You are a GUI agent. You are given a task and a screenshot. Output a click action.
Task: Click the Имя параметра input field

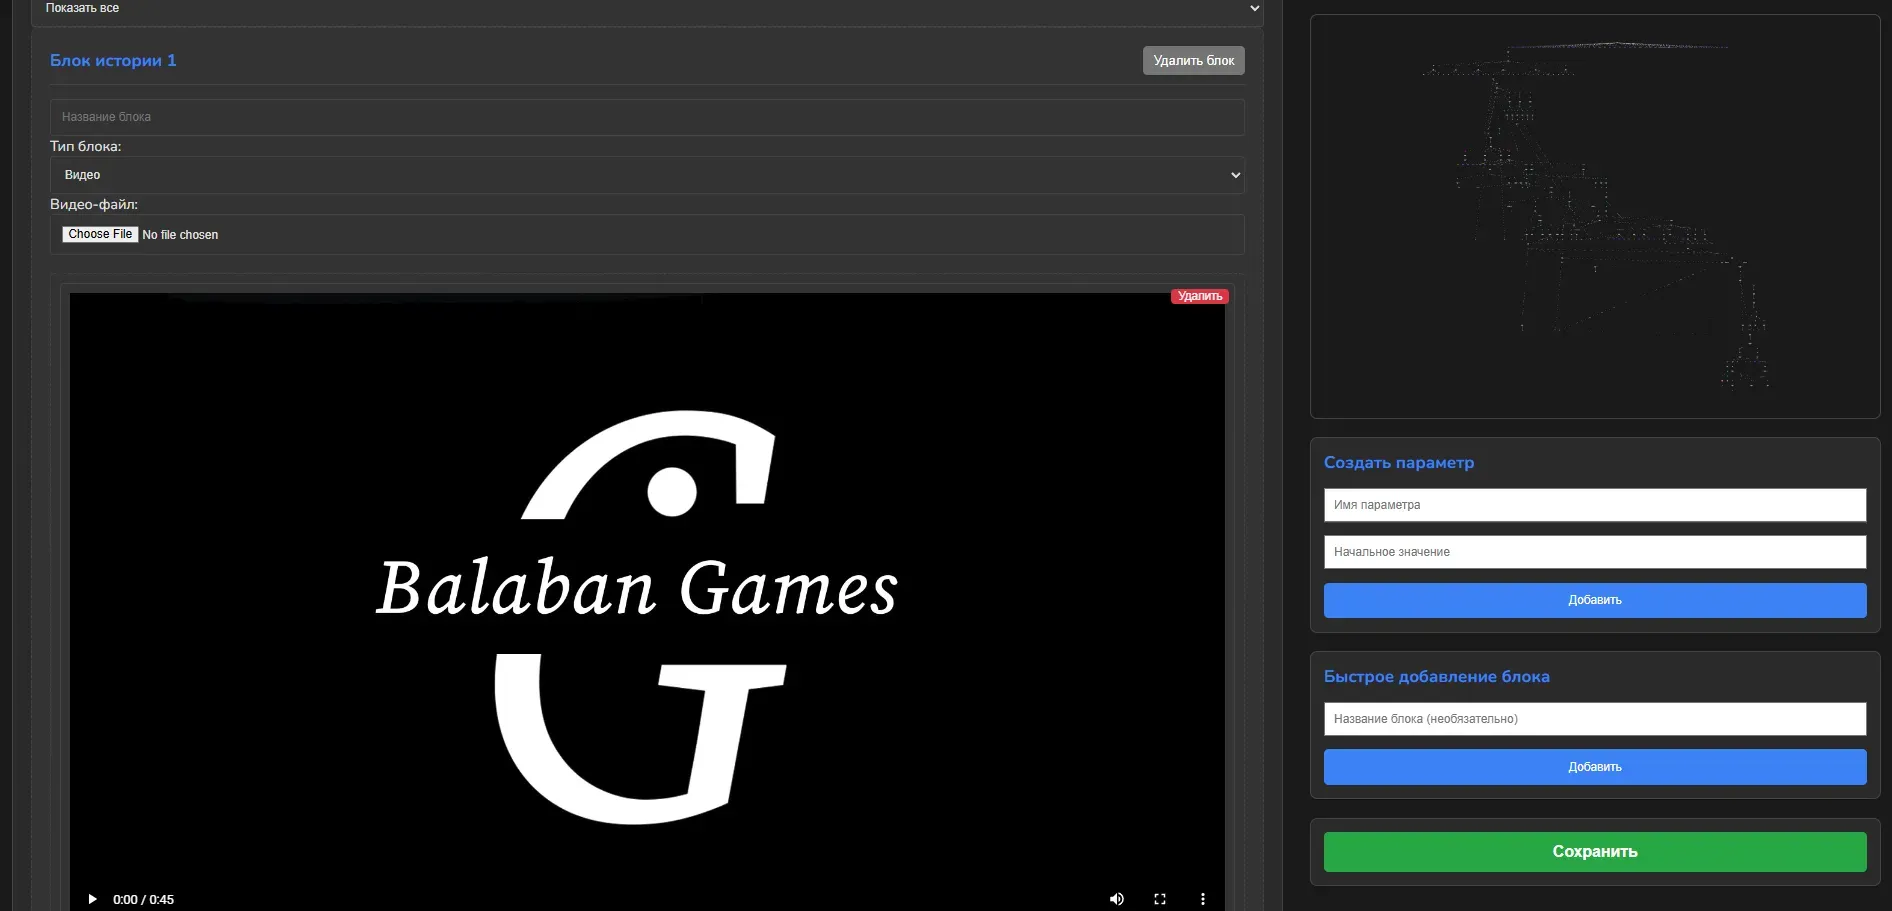1594,505
